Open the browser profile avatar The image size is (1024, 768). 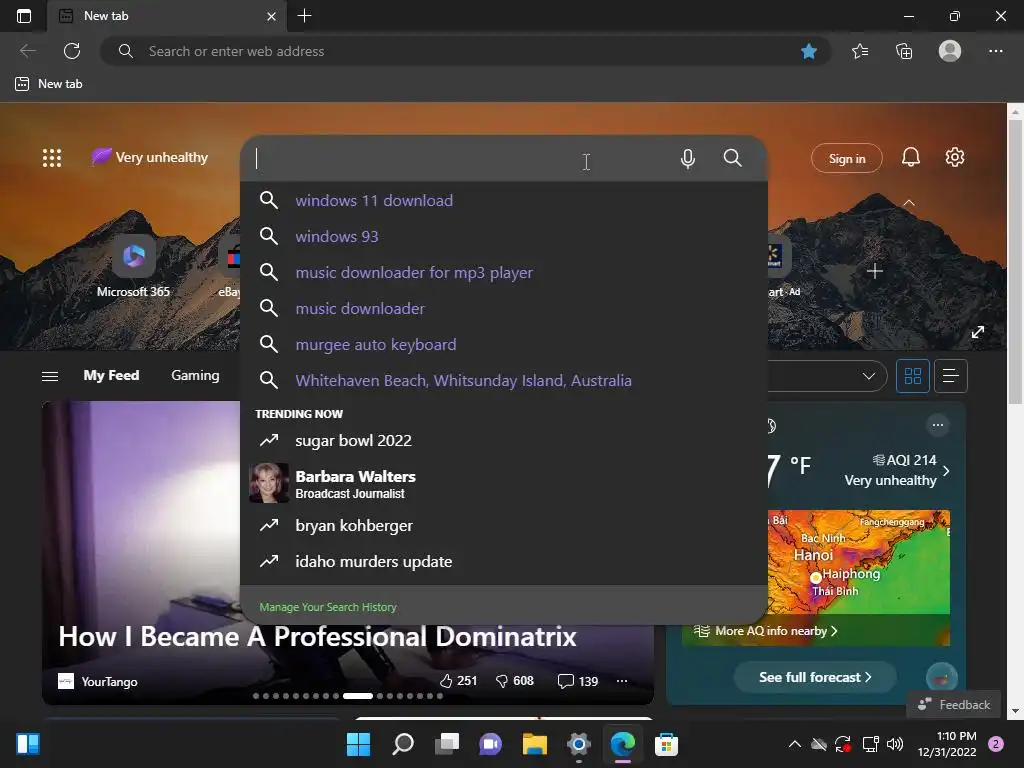click(x=950, y=51)
